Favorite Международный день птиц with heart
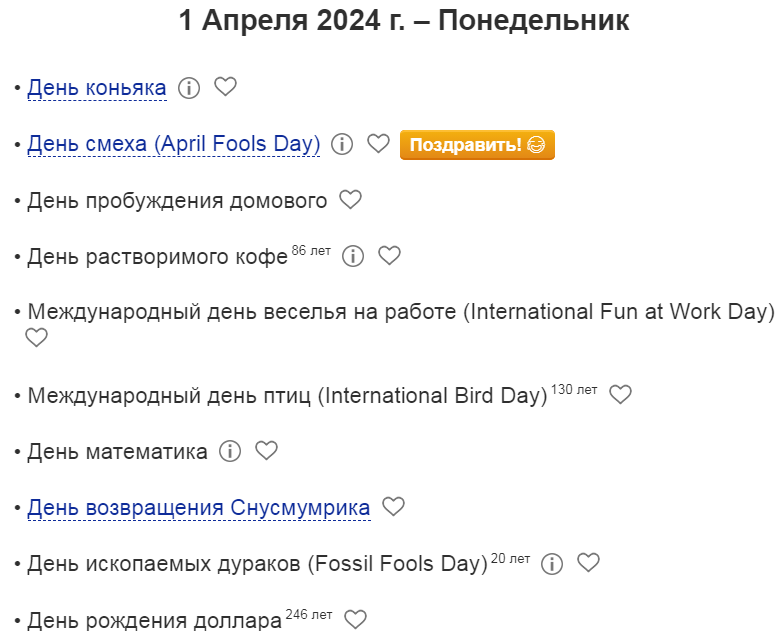This screenshot has width=784, height=631. (621, 395)
